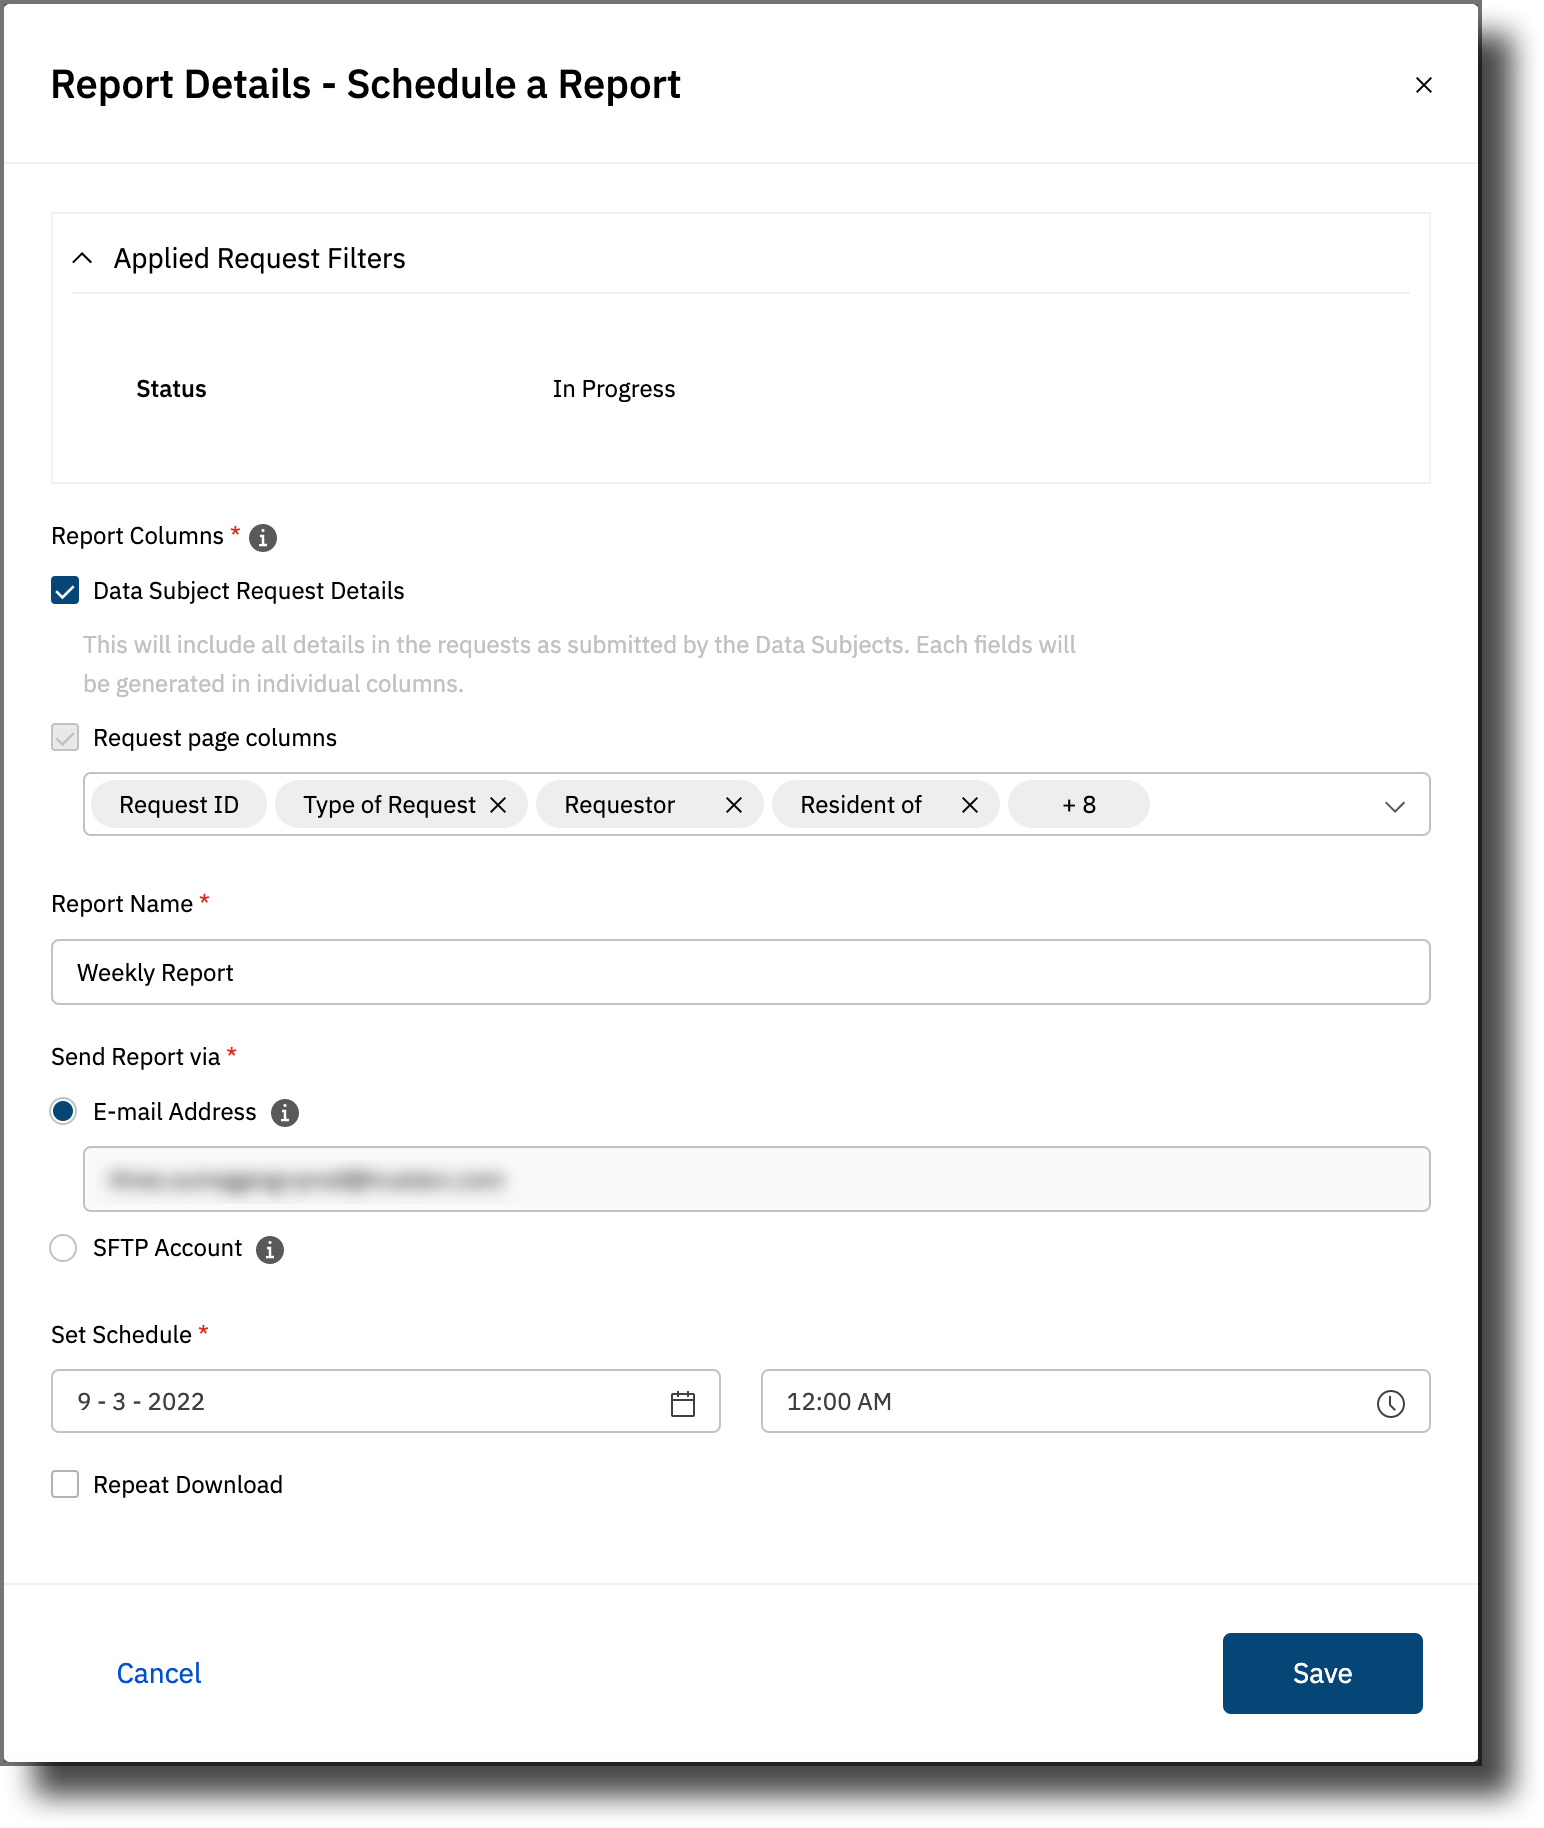The height and width of the screenshot is (1828, 1544).
Task: Click the Request ID column chip
Action: pos(179,805)
